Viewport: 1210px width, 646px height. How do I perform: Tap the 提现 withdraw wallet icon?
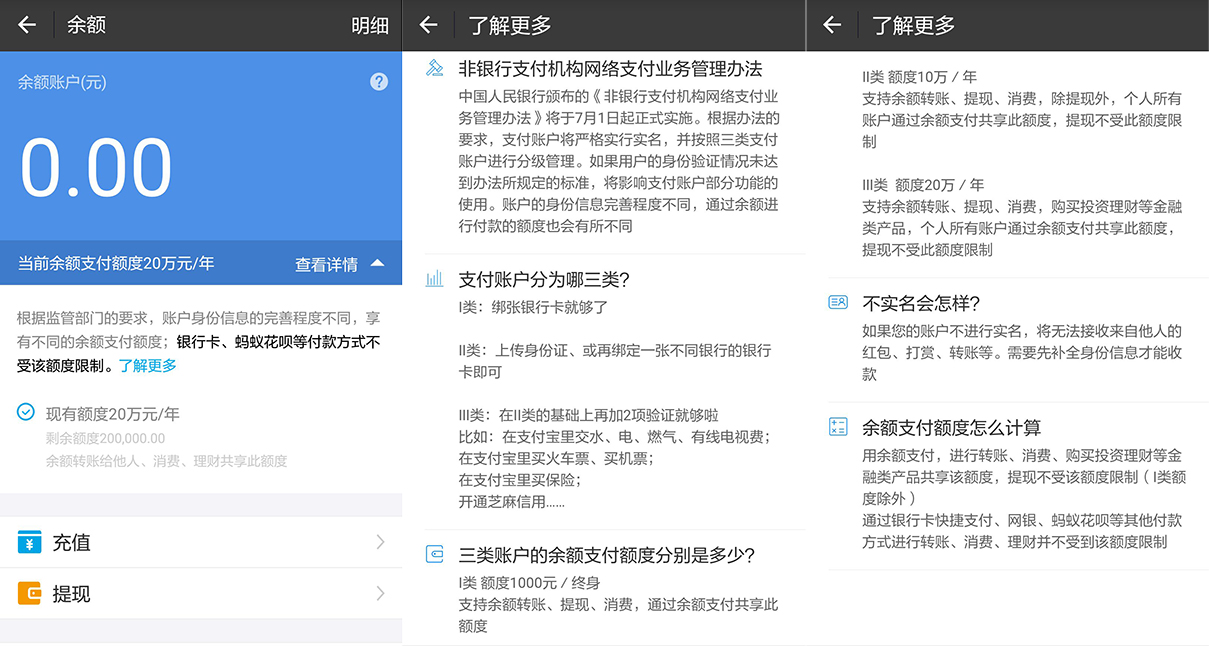(29, 593)
